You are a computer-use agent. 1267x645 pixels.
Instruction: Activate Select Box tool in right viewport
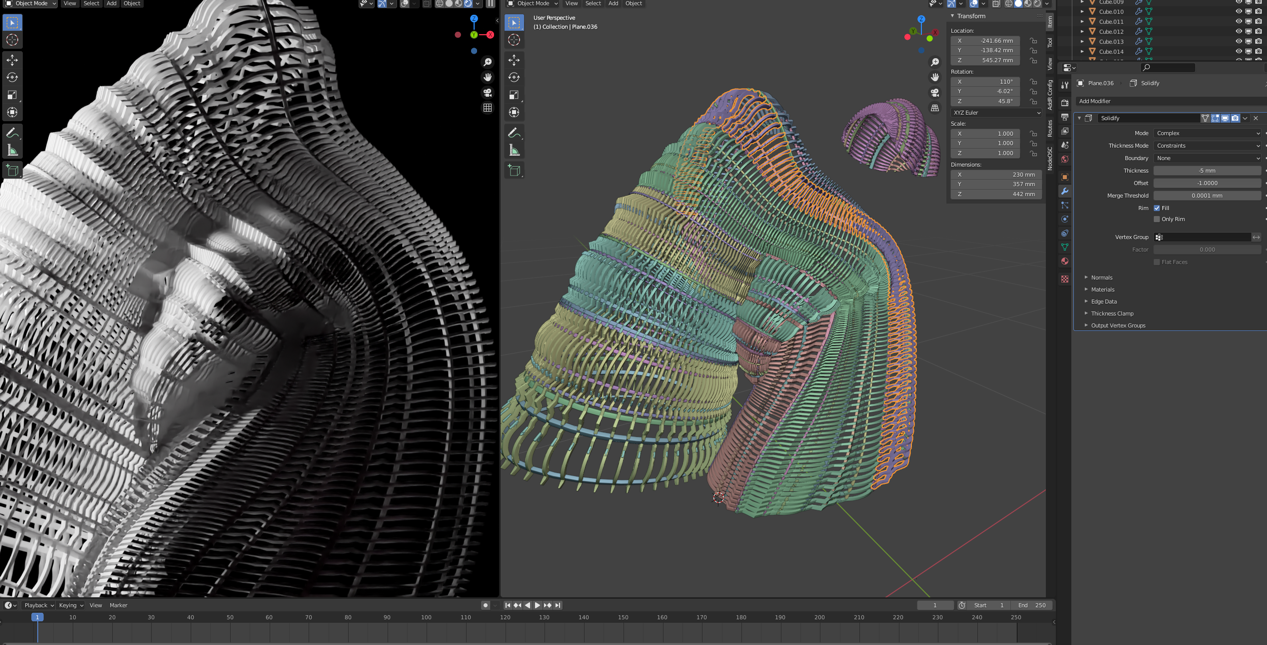point(514,22)
